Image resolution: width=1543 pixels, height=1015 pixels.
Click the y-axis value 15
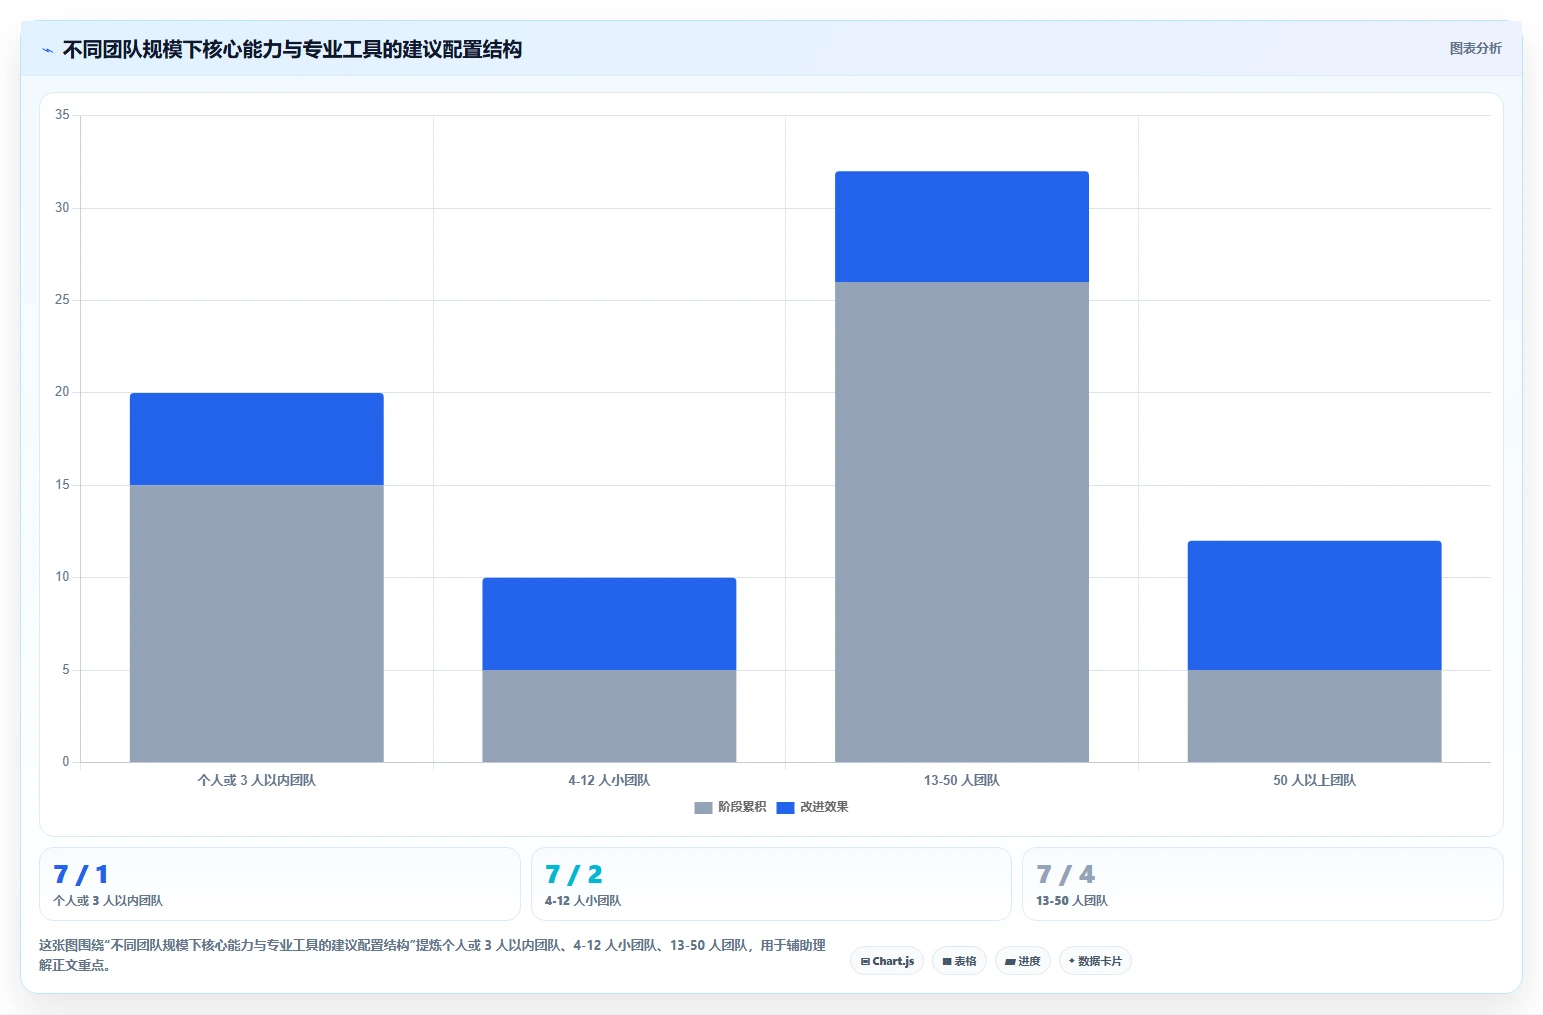[62, 485]
